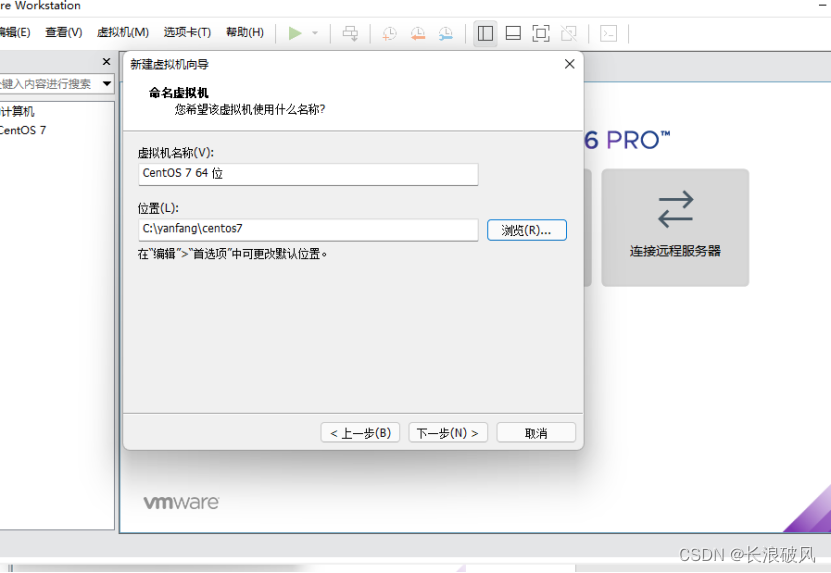Open the 查看(V) menu
Screen dimensions: 831x573
[x=64, y=32]
